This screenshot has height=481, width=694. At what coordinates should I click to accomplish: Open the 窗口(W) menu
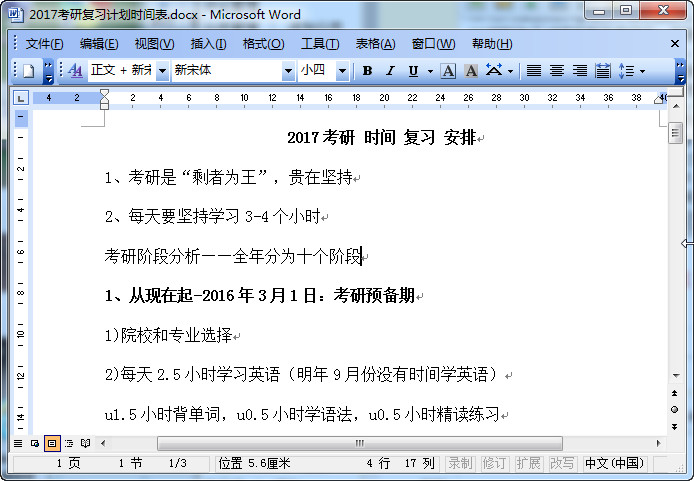tap(433, 44)
